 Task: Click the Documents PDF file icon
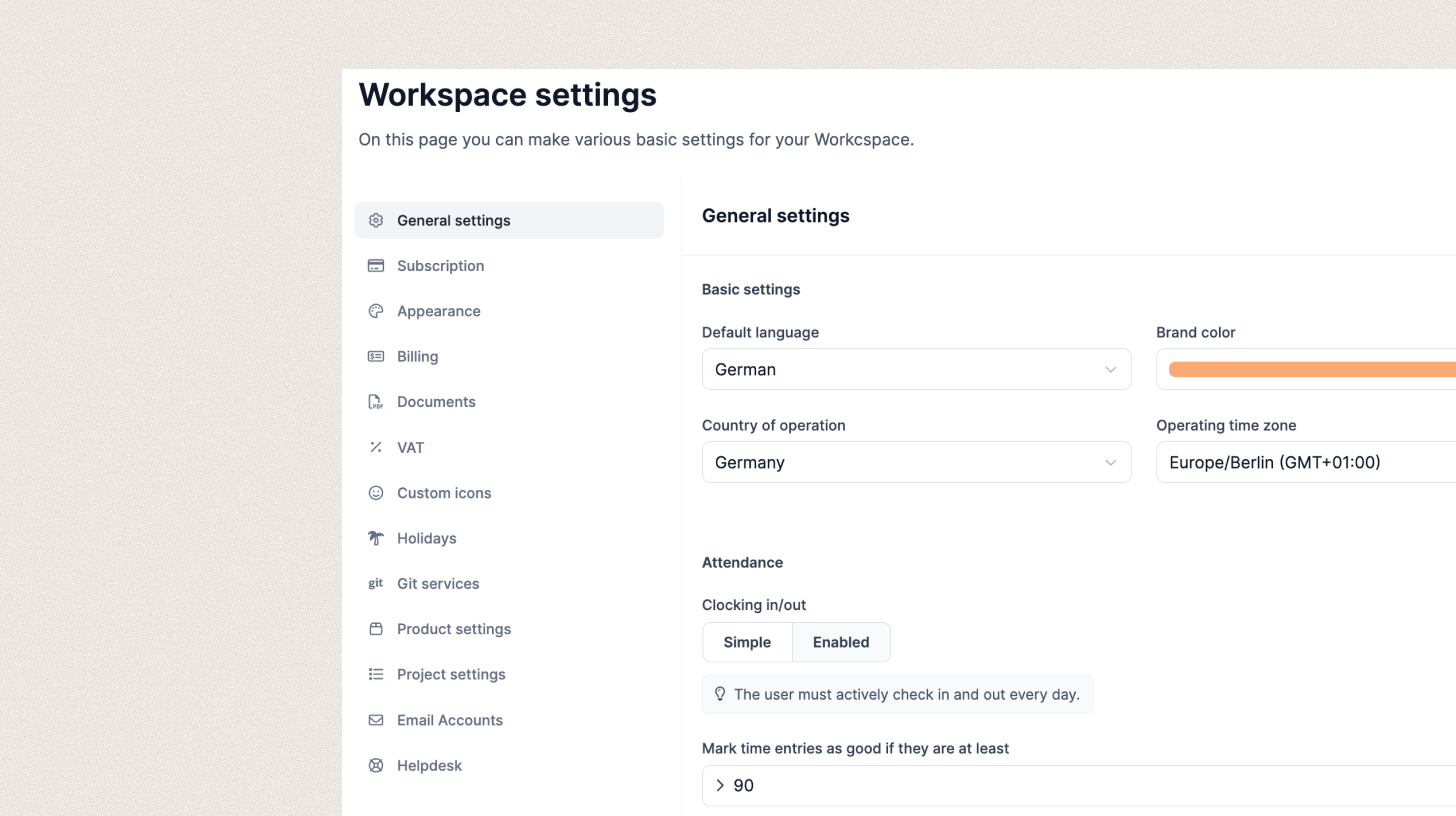click(376, 402)
